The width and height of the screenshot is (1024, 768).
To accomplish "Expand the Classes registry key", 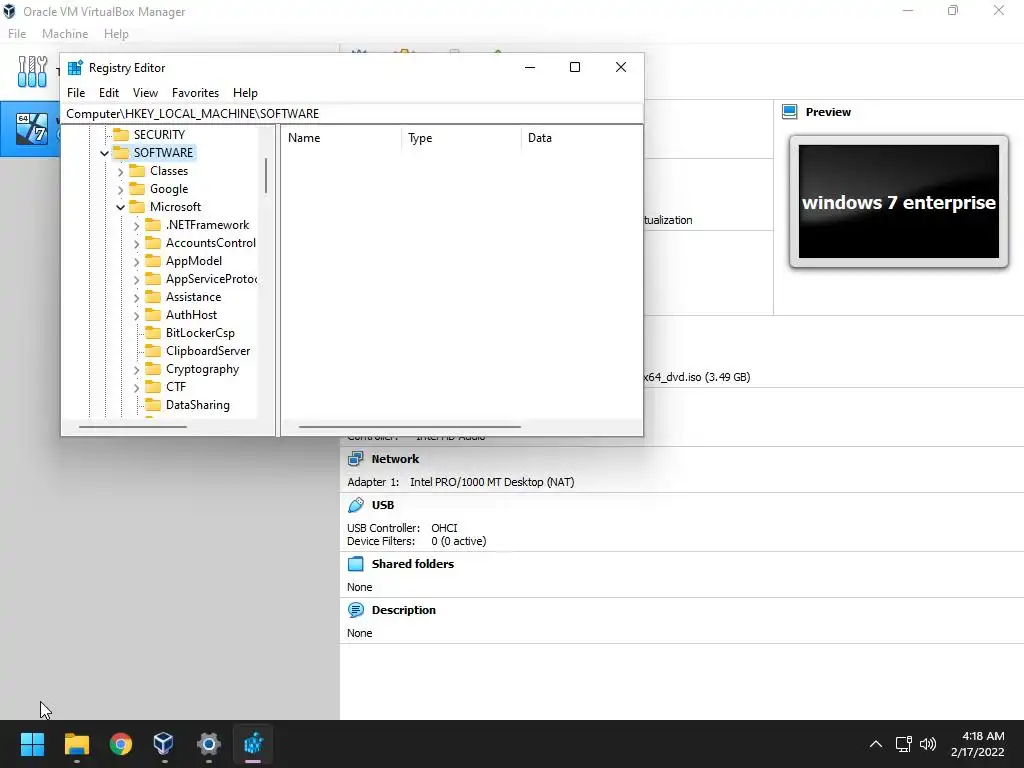I will tap(120, 172).
